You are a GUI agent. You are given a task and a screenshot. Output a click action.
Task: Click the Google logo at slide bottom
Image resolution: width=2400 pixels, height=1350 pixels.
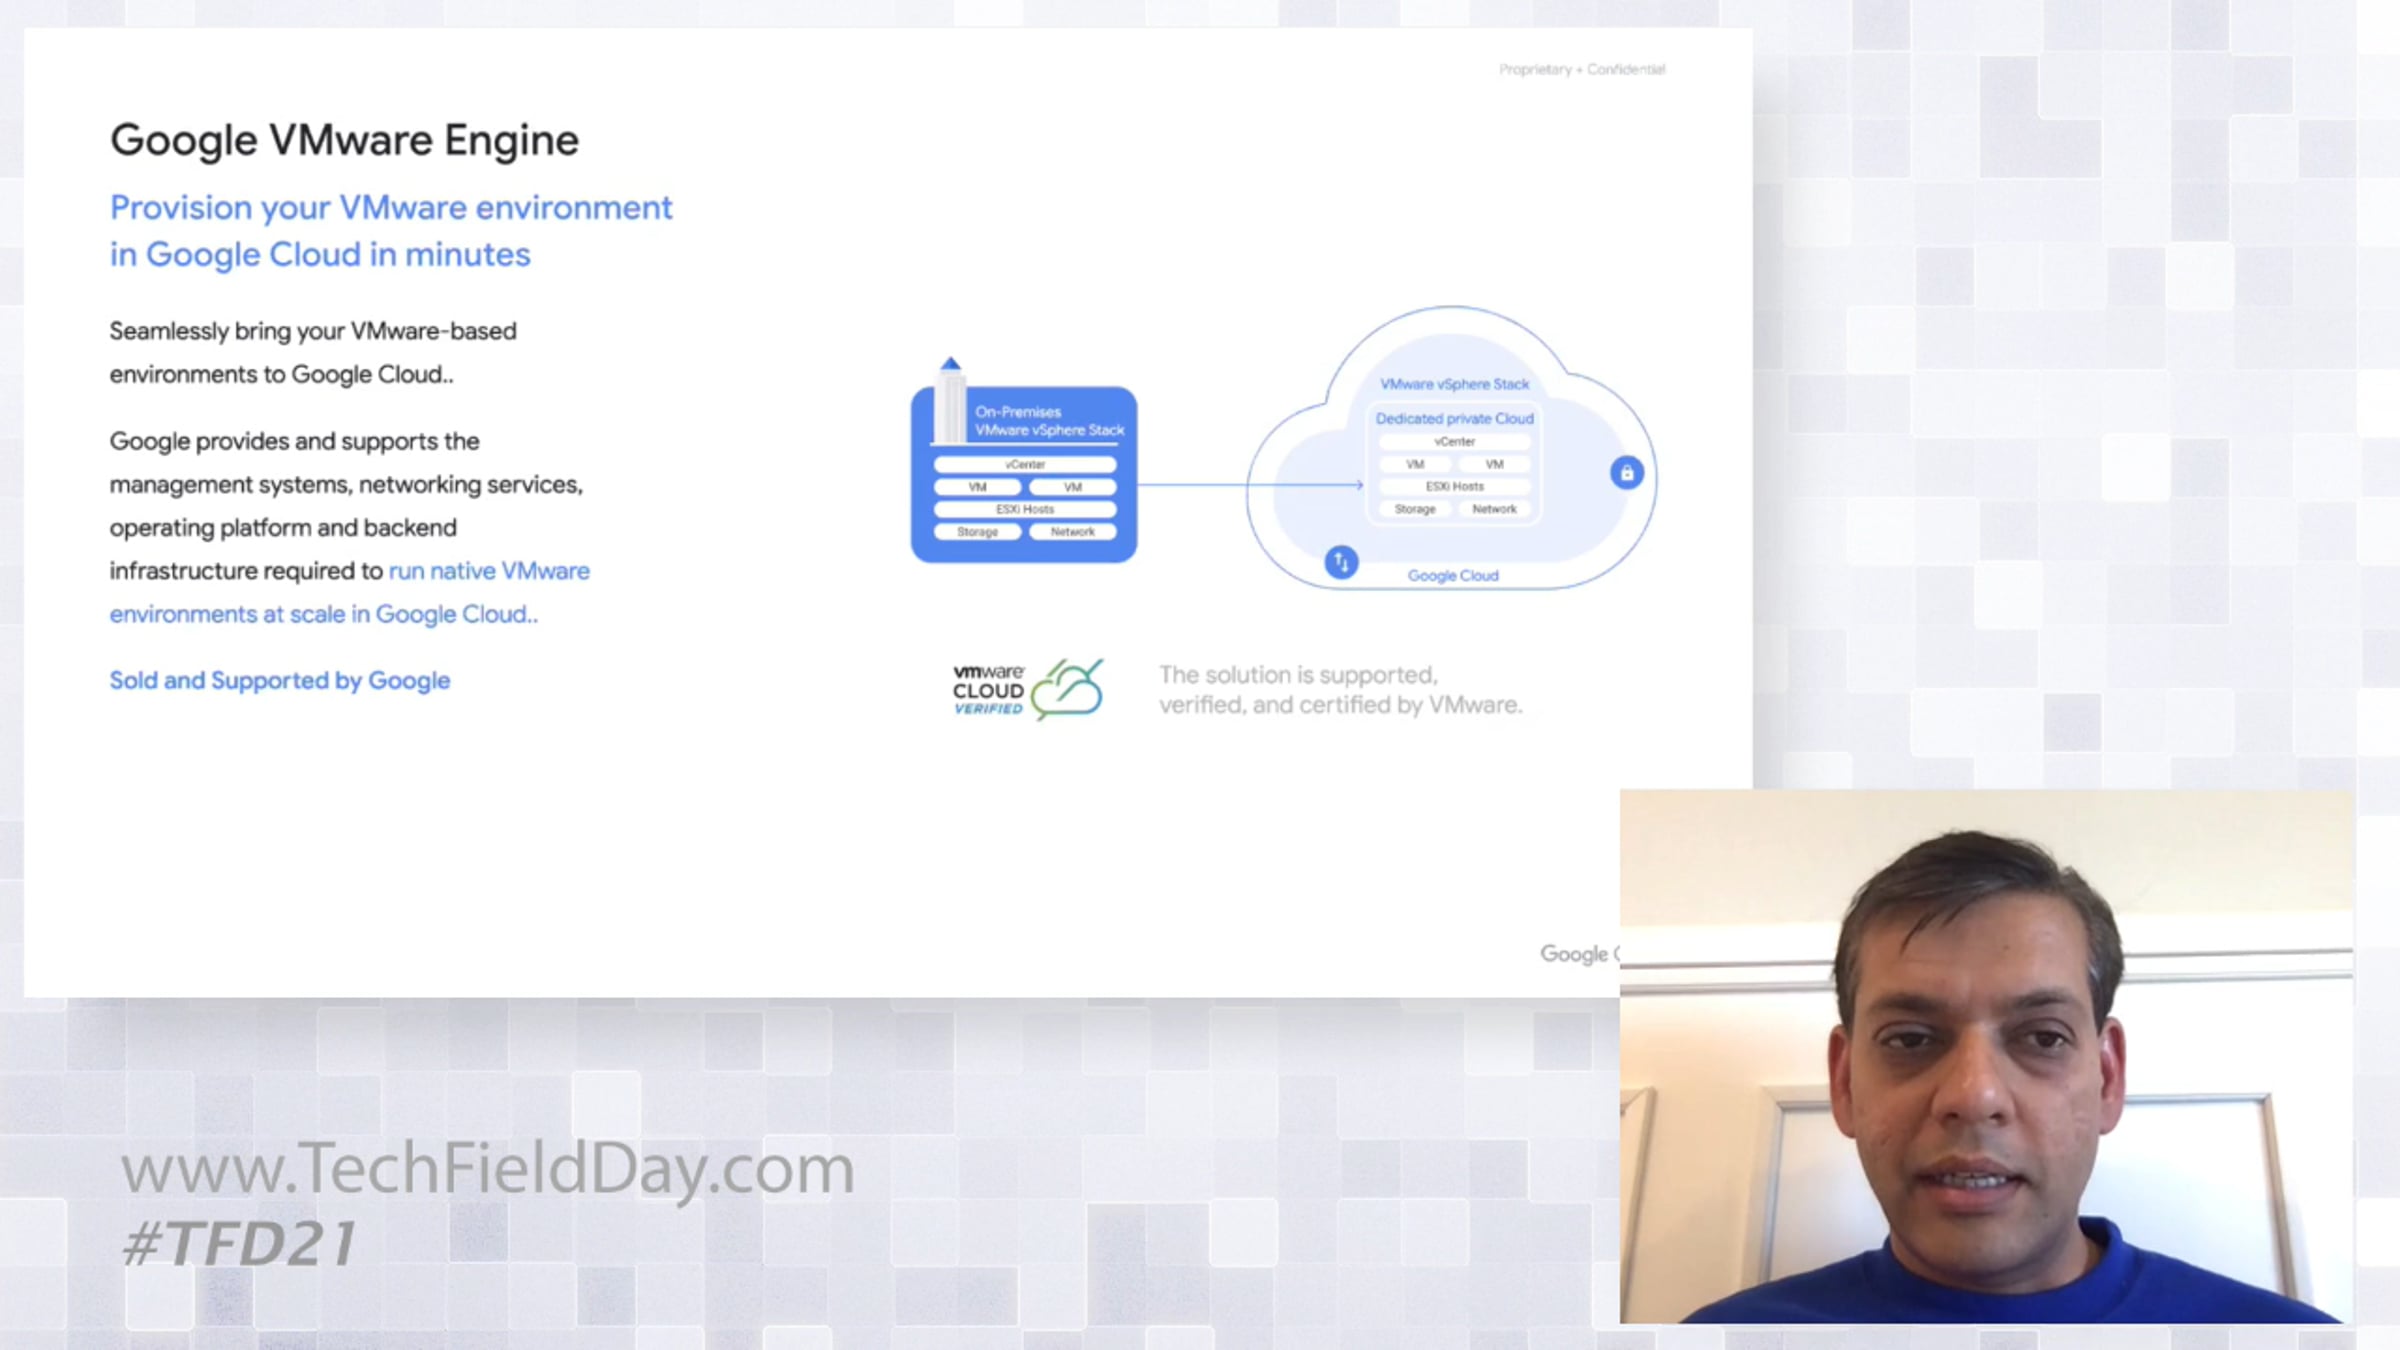point(1574,954)
